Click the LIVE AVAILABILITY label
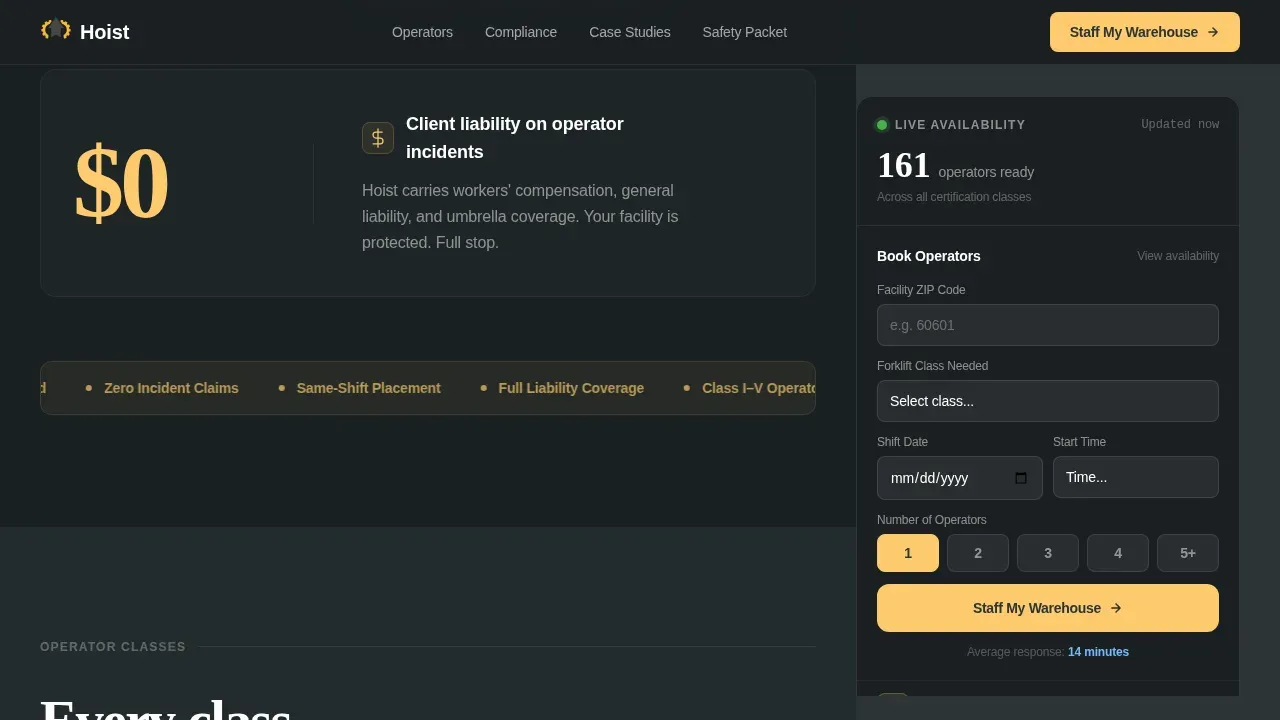This screenshot has height=720, width=1280. pos(960,125)
